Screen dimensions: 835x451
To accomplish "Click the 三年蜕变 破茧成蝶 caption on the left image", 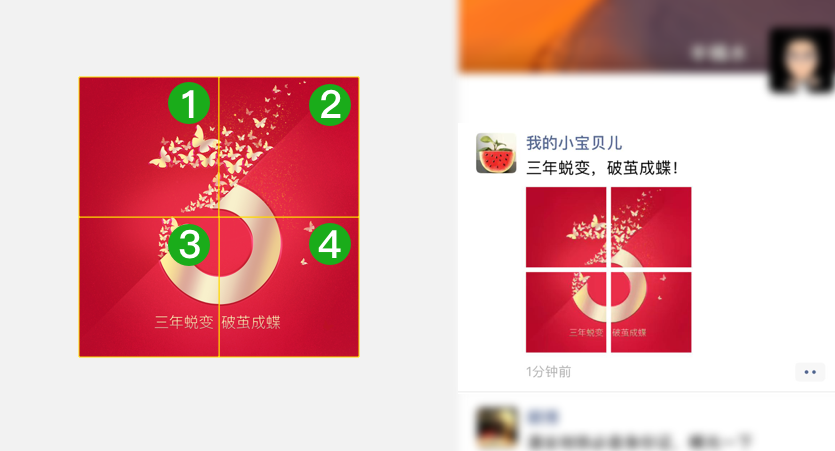I will coord(218,322).
